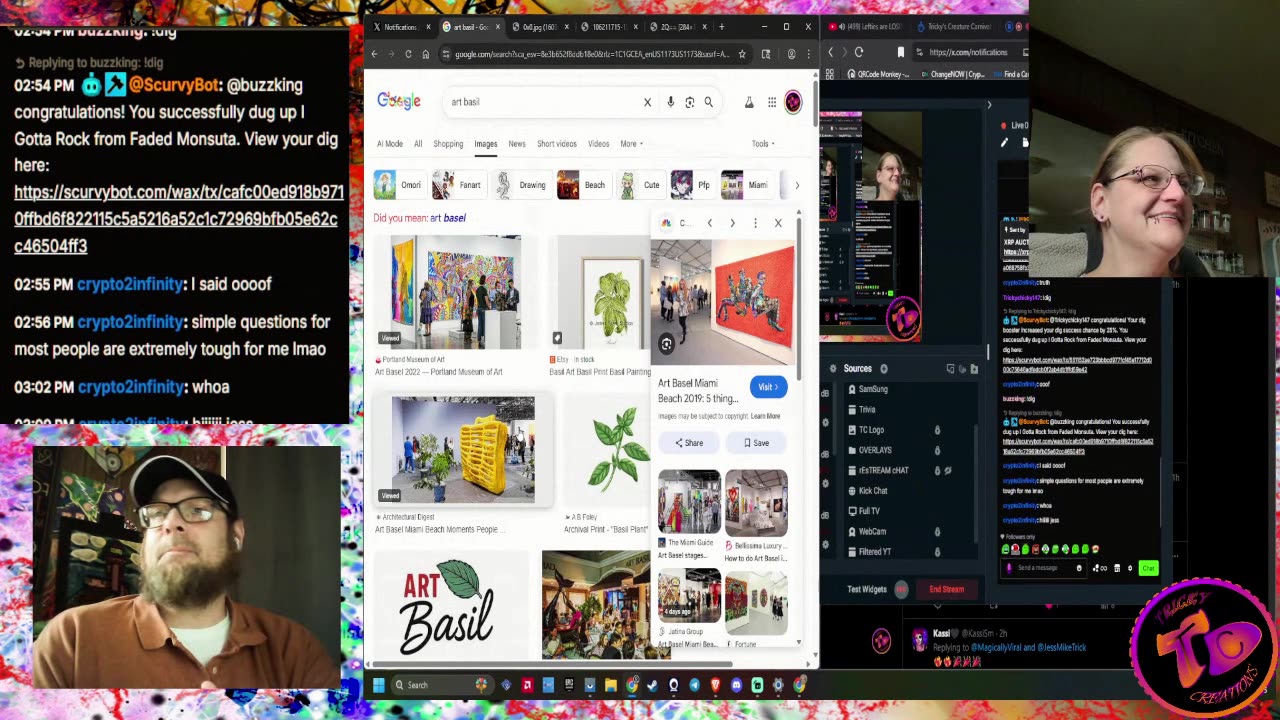Switch to the Notifications X tab
1280x720 pixels.
[x=401, y=27]
